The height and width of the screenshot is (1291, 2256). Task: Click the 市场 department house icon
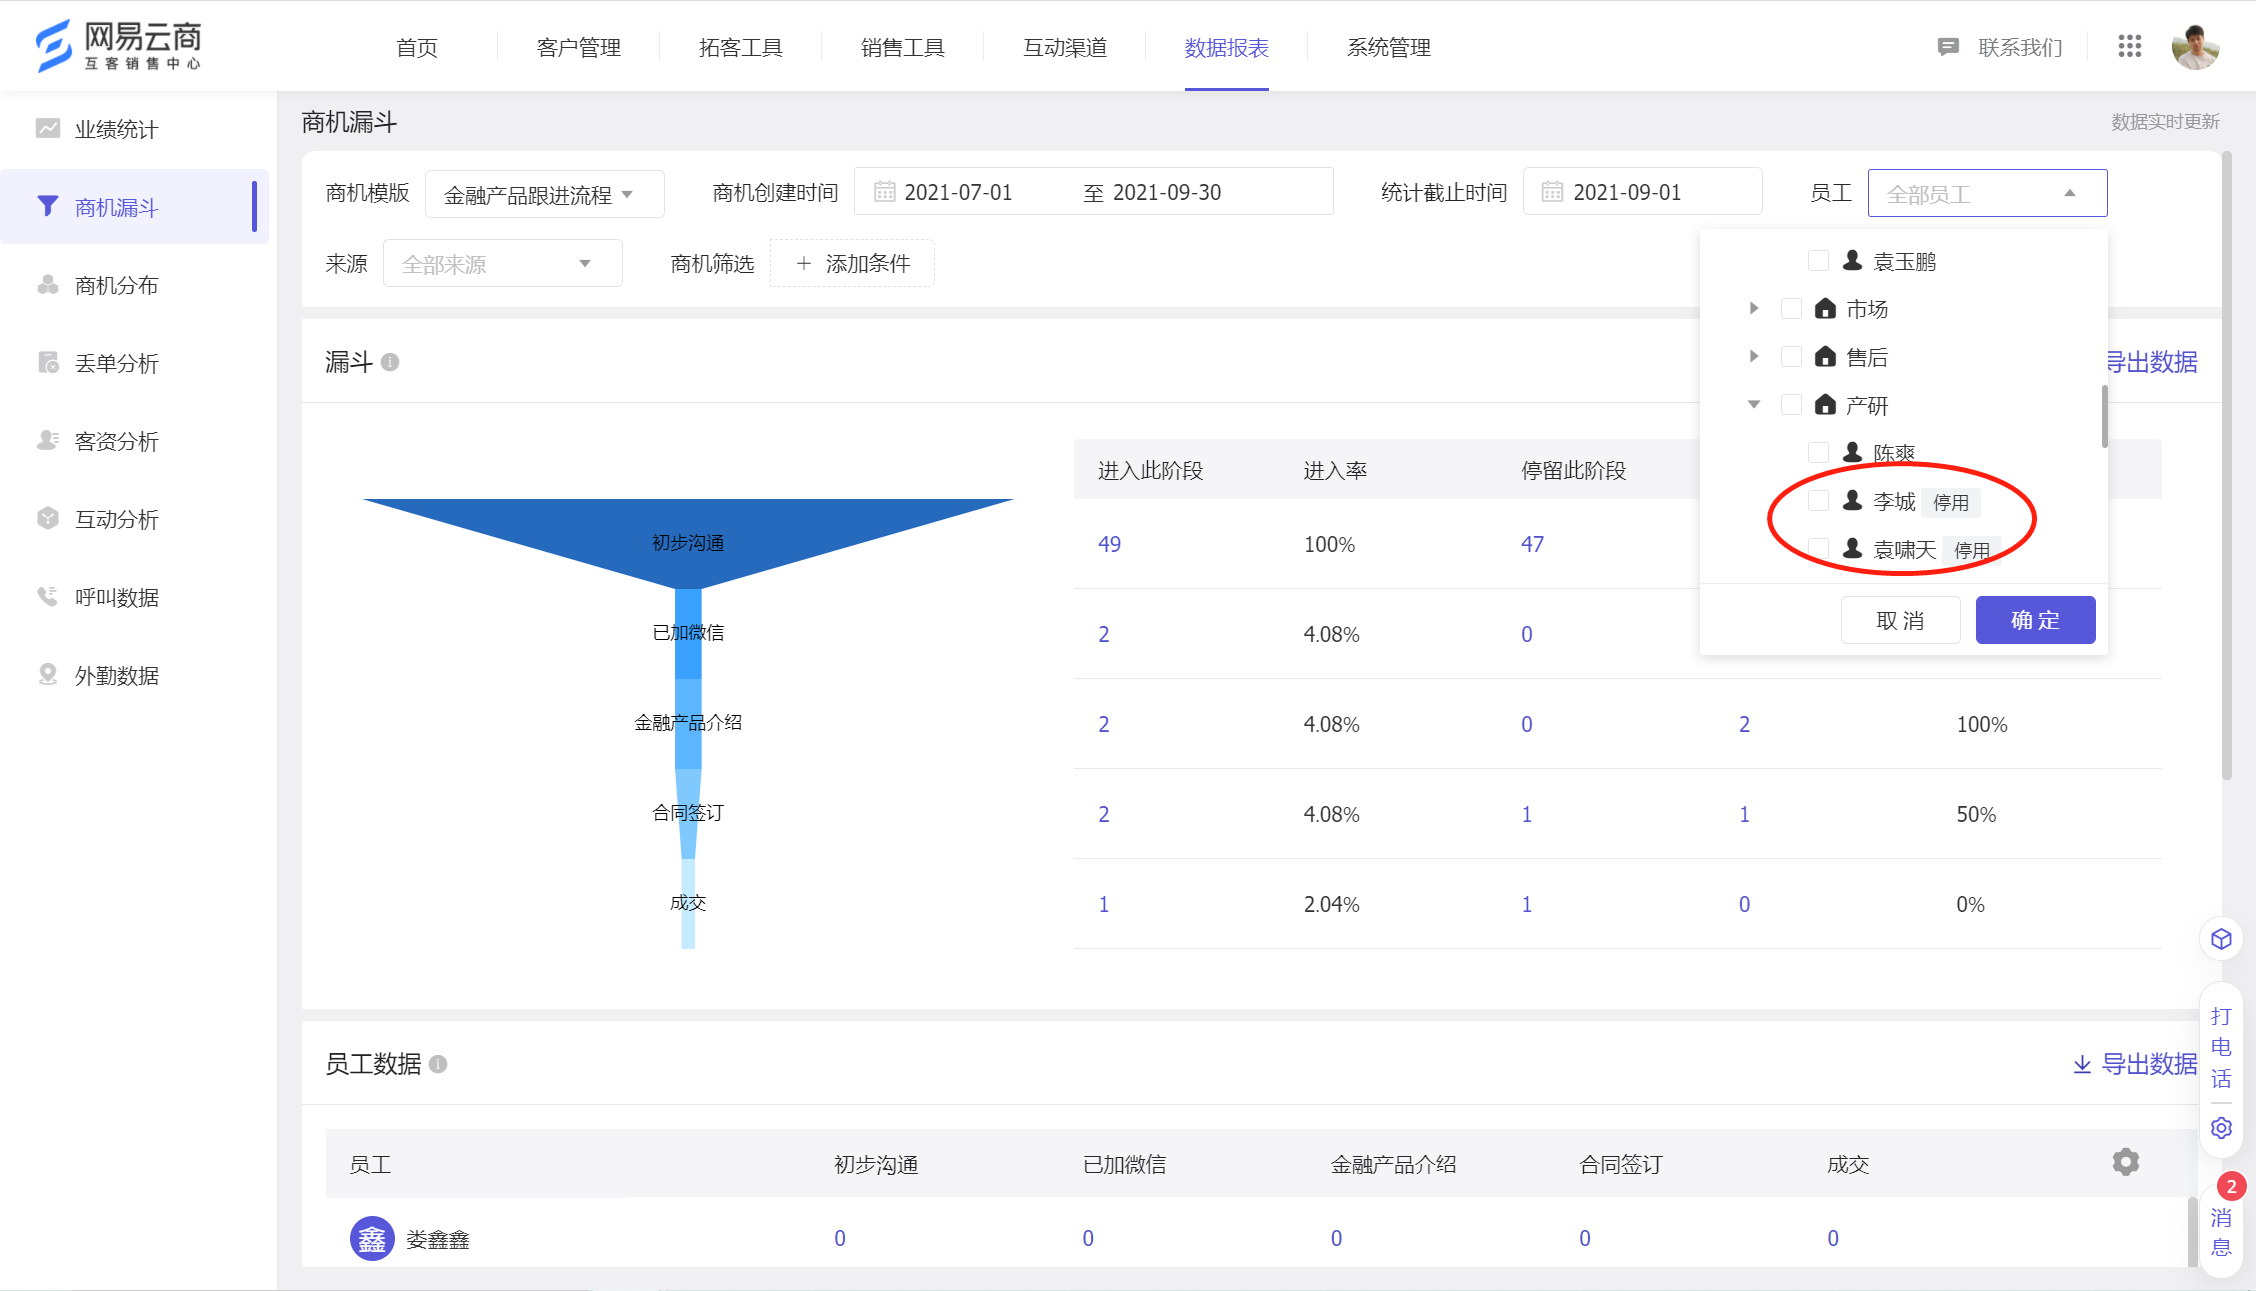[x=1825, y=308]
